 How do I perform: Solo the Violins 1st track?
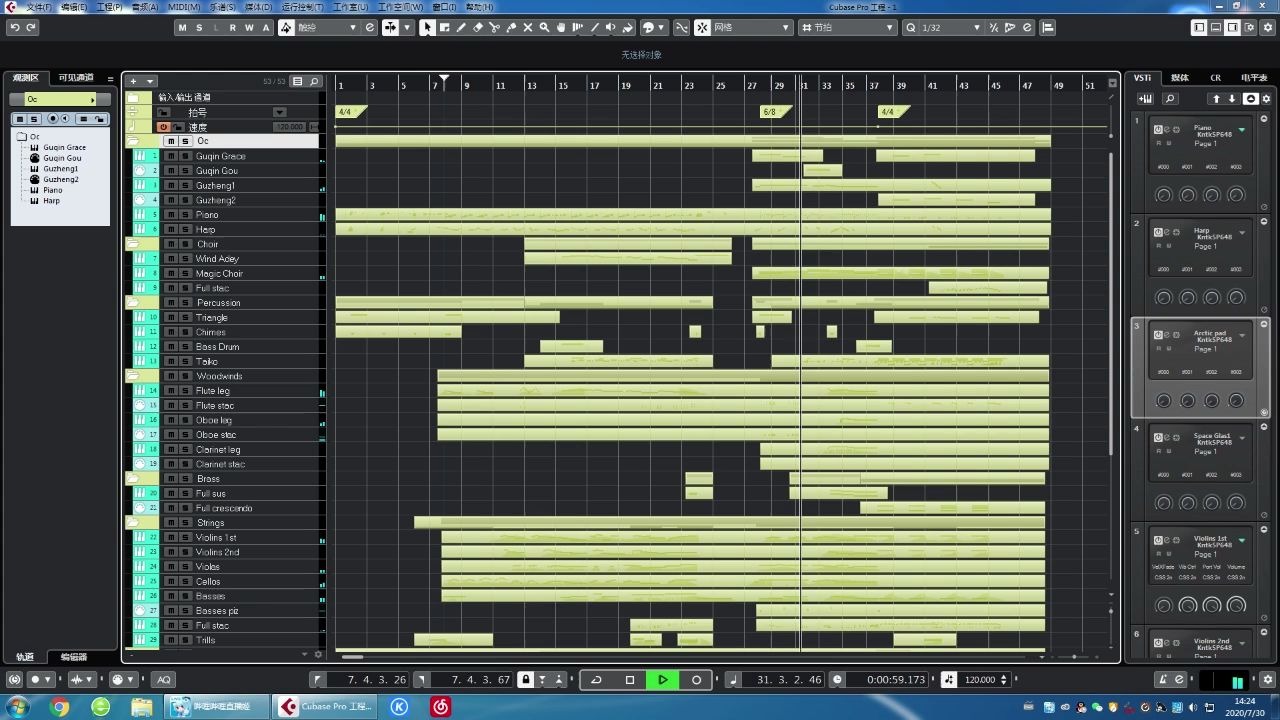click(185, 537)
